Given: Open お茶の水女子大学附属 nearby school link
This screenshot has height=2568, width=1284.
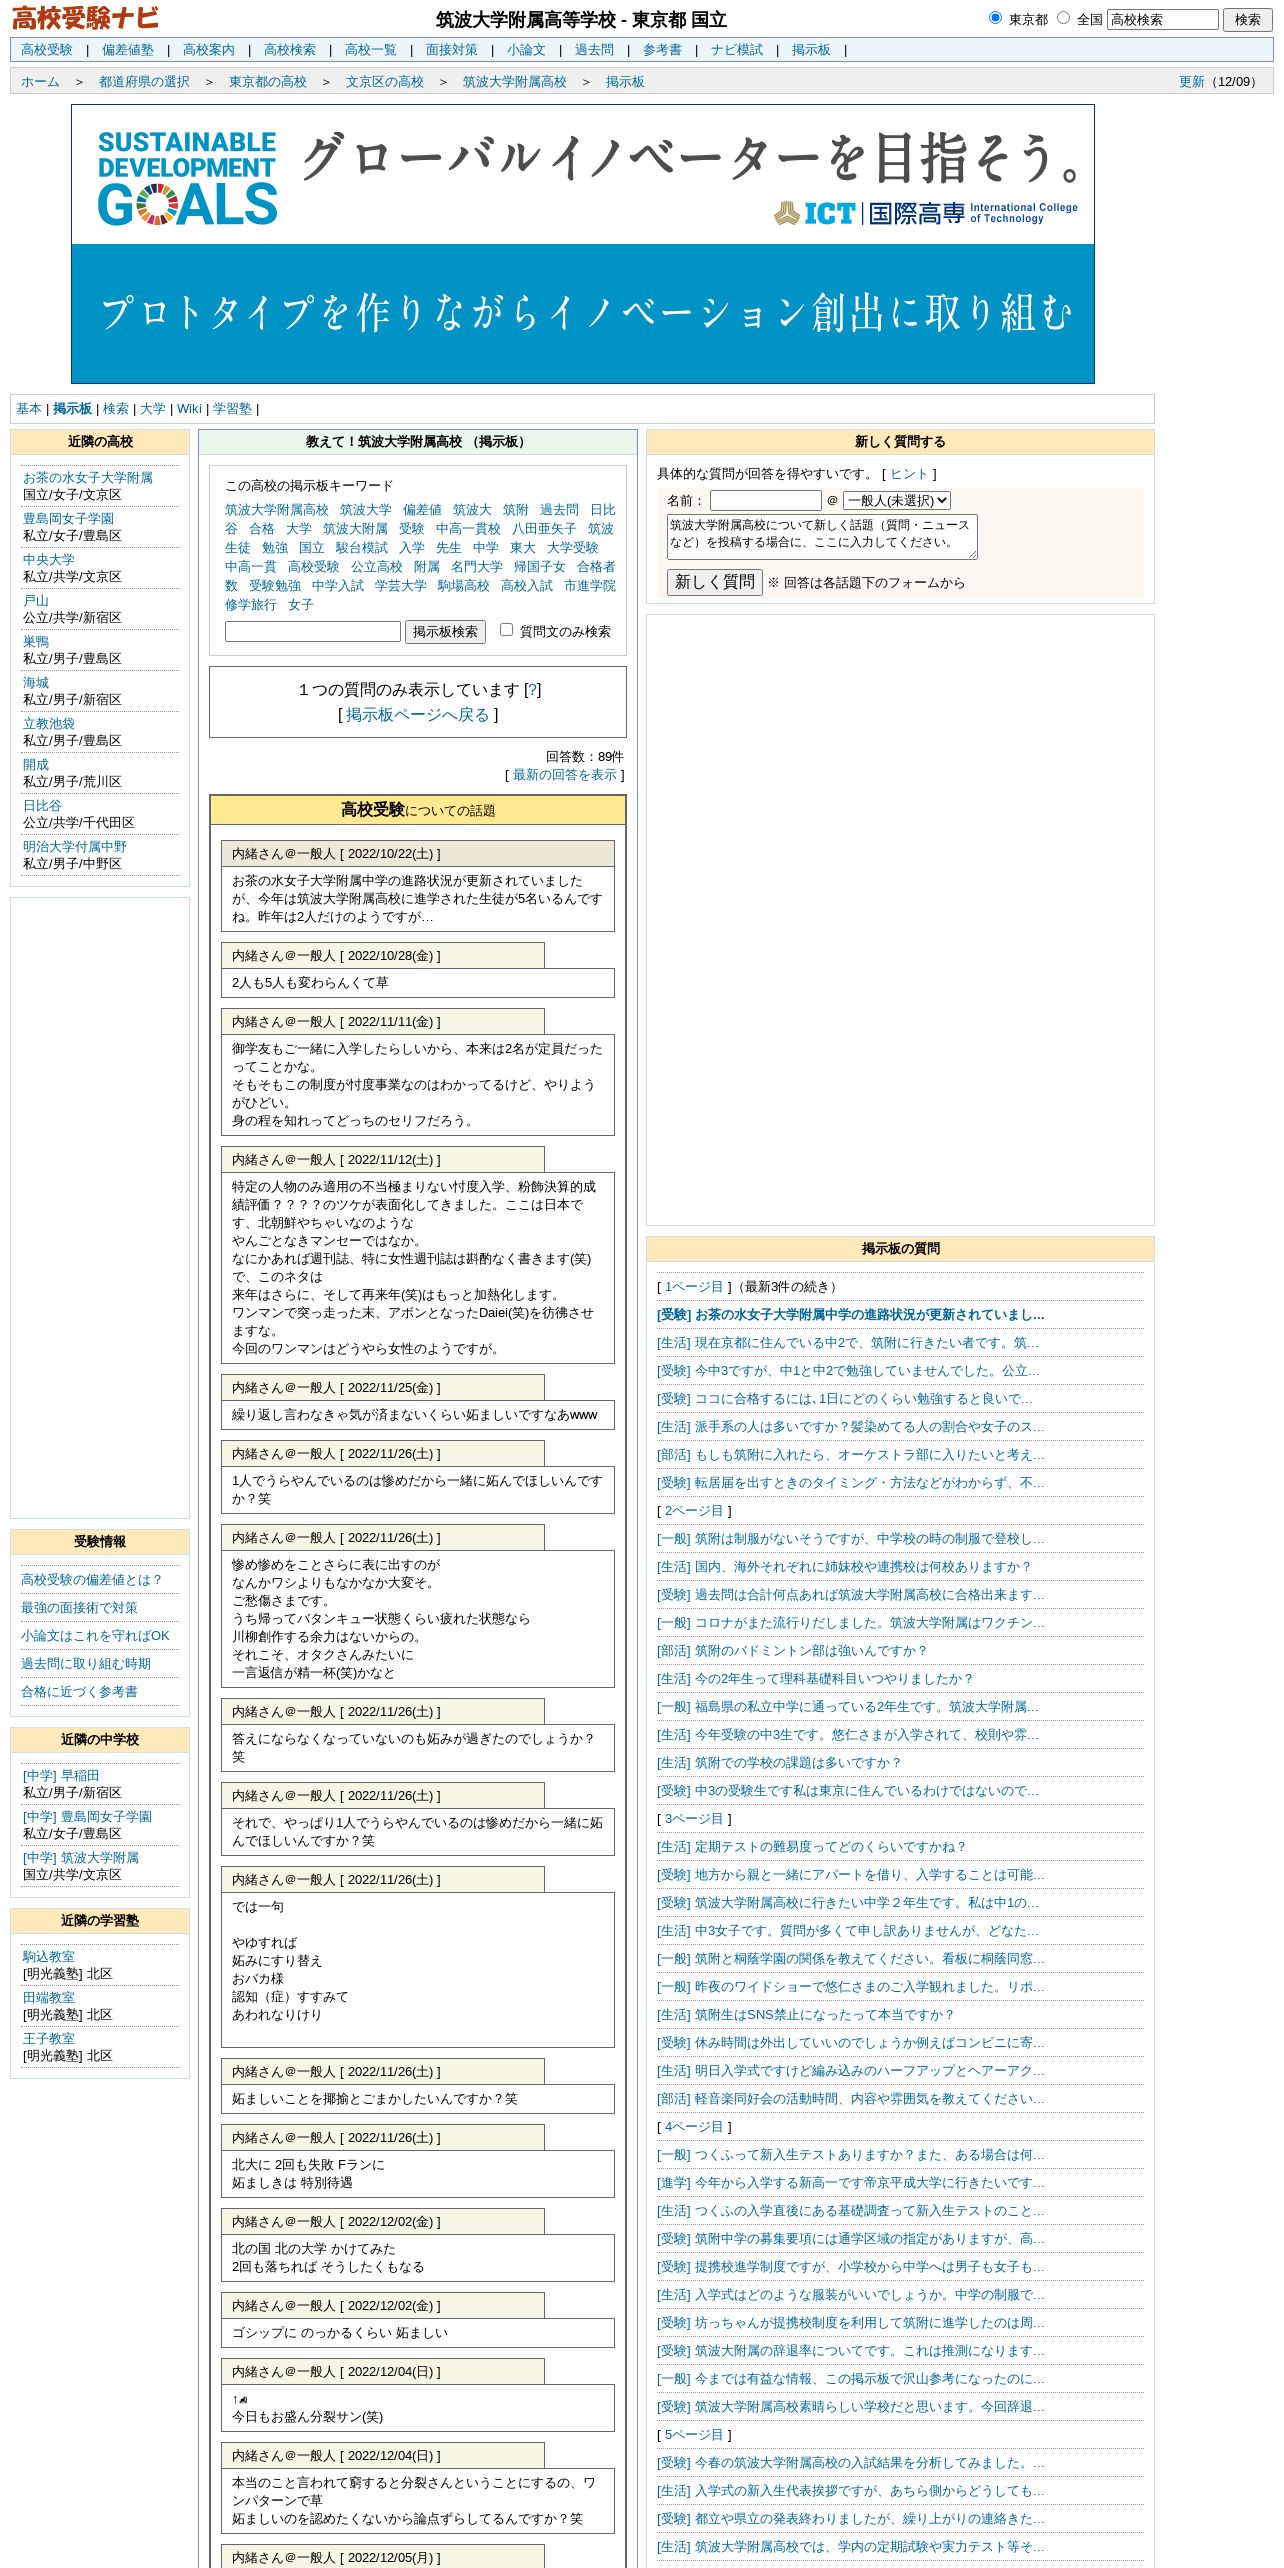Looking at the screenshot, I should (88, 478).
